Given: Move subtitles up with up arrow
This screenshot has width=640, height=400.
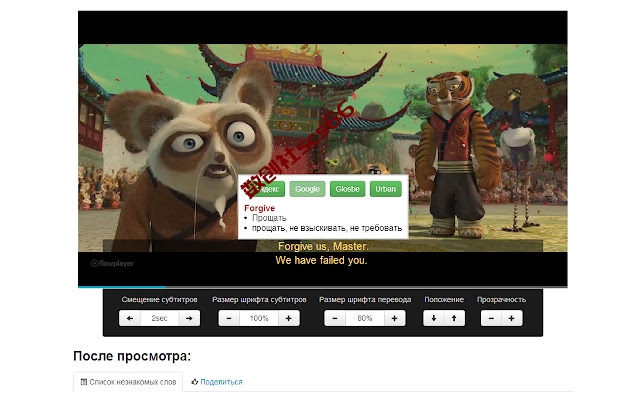Looking at the screenshot, I should coord(454,318).
